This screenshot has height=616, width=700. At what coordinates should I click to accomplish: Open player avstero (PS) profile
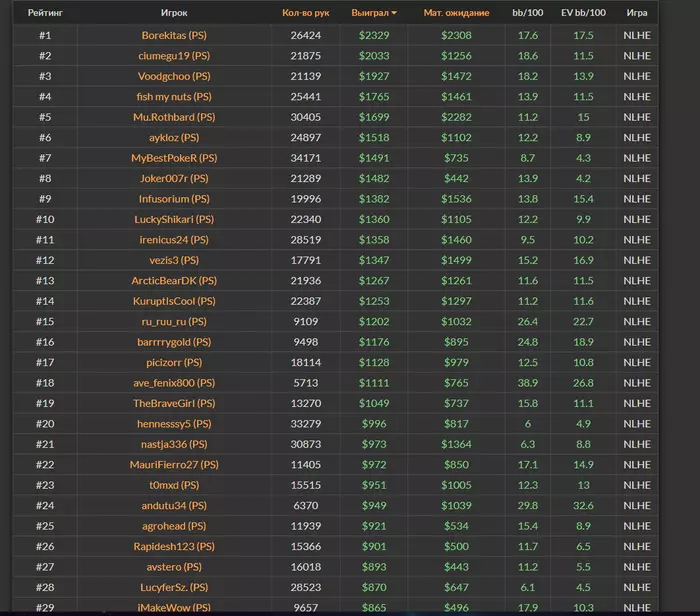click(x=174, y=567)
